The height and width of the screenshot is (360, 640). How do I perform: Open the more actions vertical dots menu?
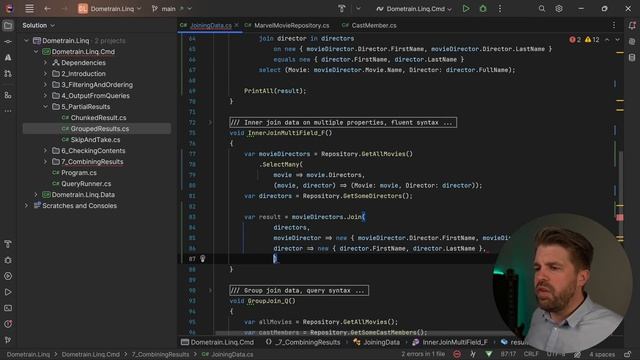coord(500,9)
